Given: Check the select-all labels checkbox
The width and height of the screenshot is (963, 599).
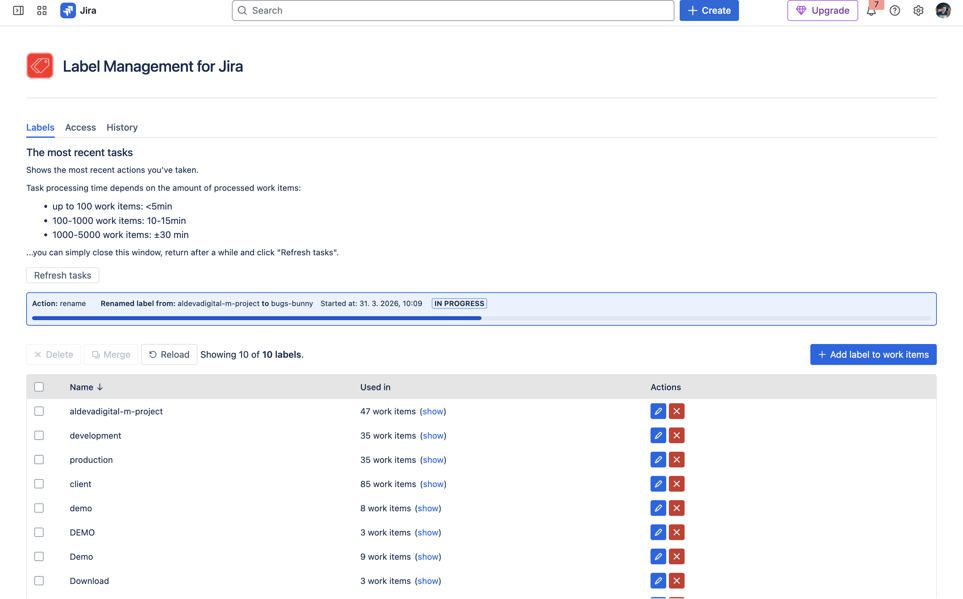Looking at the screenshot, I should pos(39,387).
